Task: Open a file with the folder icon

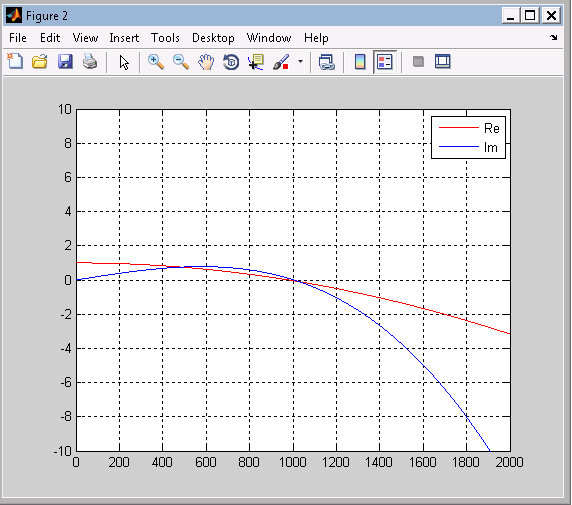Action: (x=39, y=62)
